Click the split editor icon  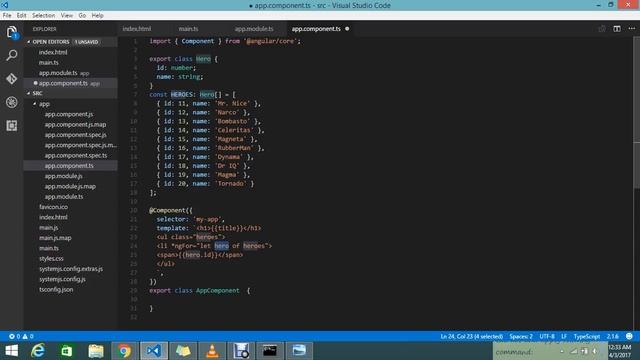[x=617, y=29]
